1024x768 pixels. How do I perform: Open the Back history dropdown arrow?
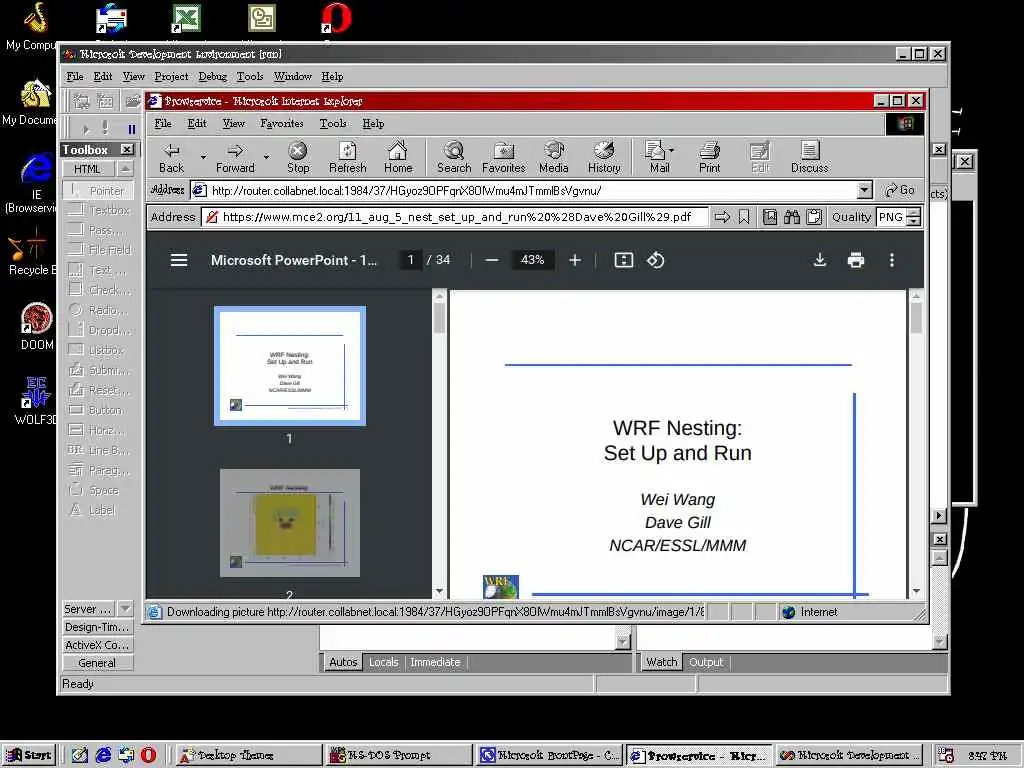203,157
